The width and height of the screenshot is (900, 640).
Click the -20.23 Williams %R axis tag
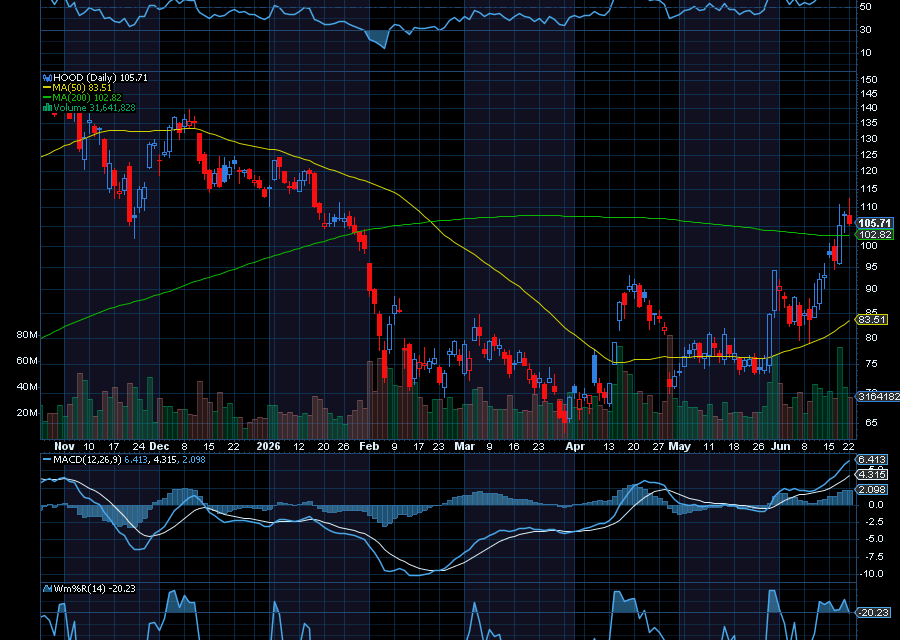pyautogui.click(x=873, y=613)
